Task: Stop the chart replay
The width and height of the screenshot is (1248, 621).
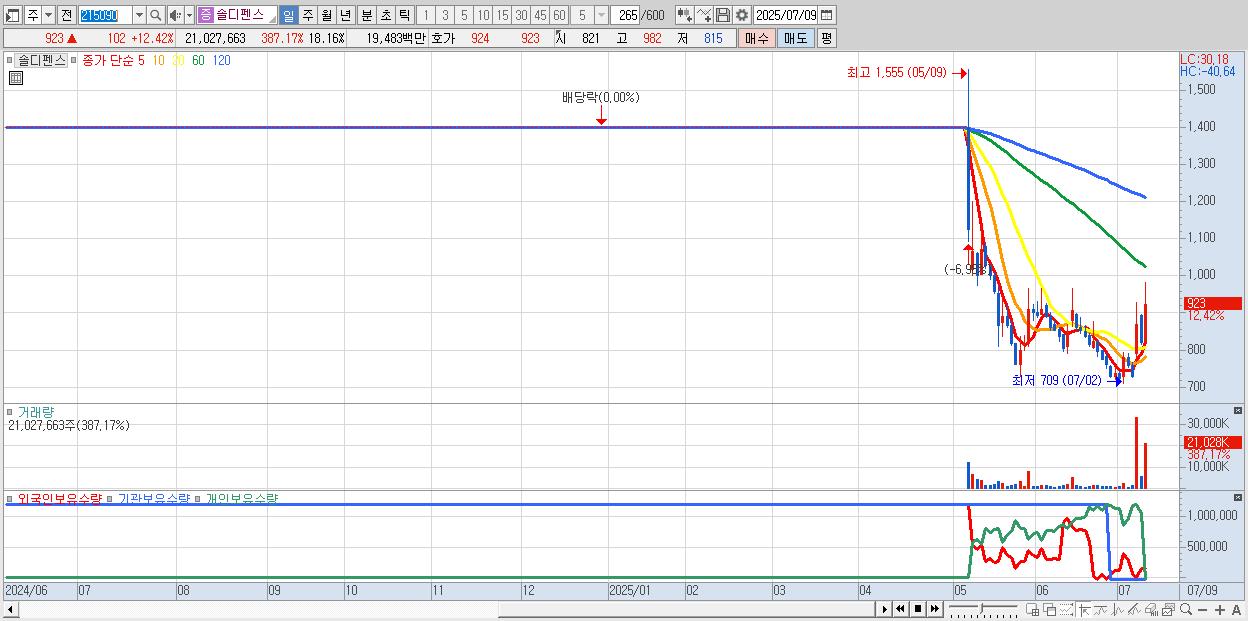Action: 918,609
